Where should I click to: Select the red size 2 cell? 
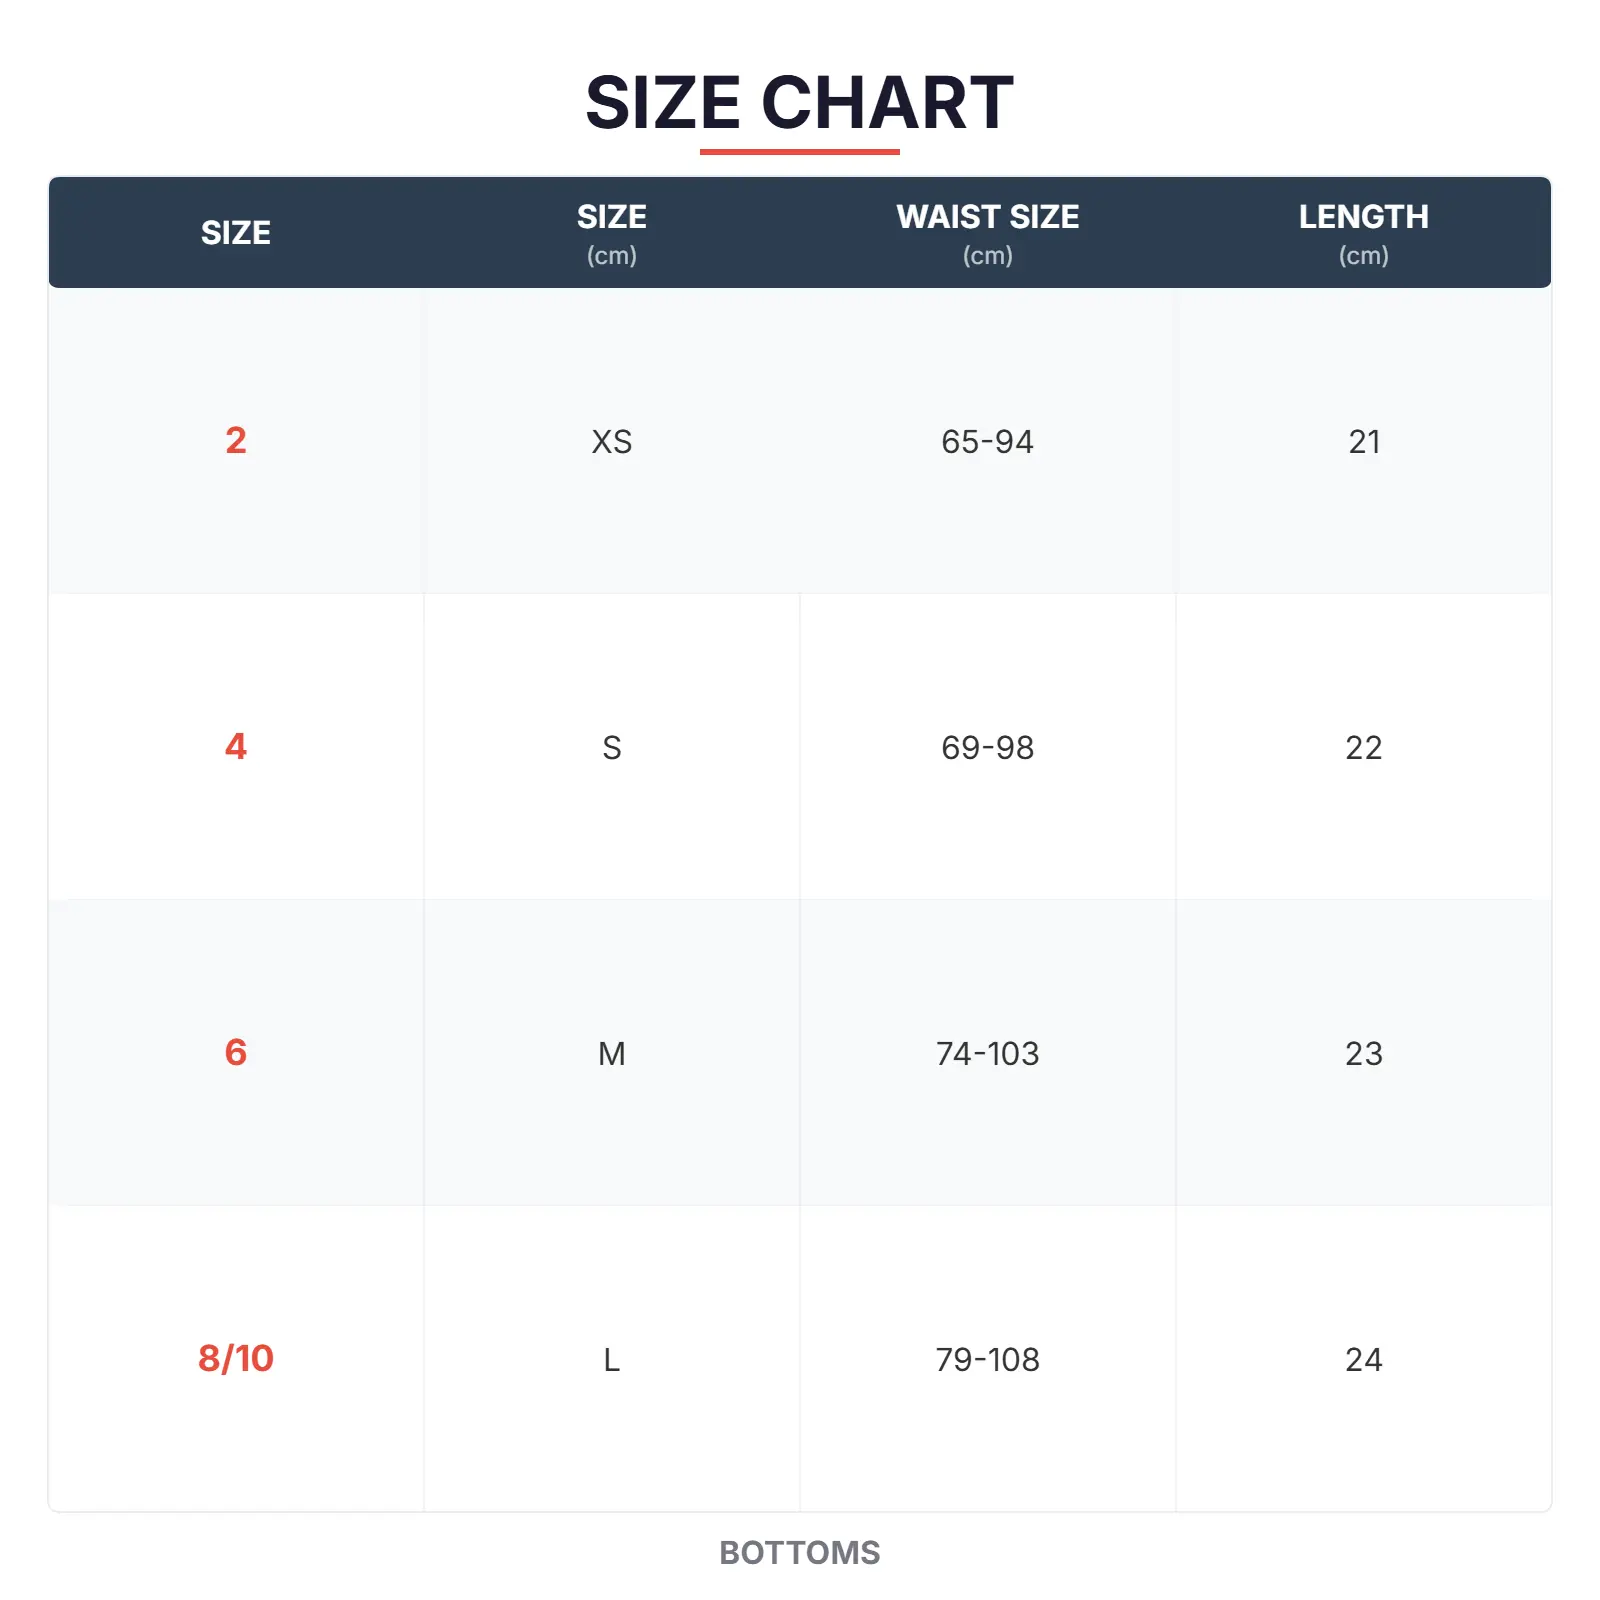pyautogui.click(x=236, y=441)
